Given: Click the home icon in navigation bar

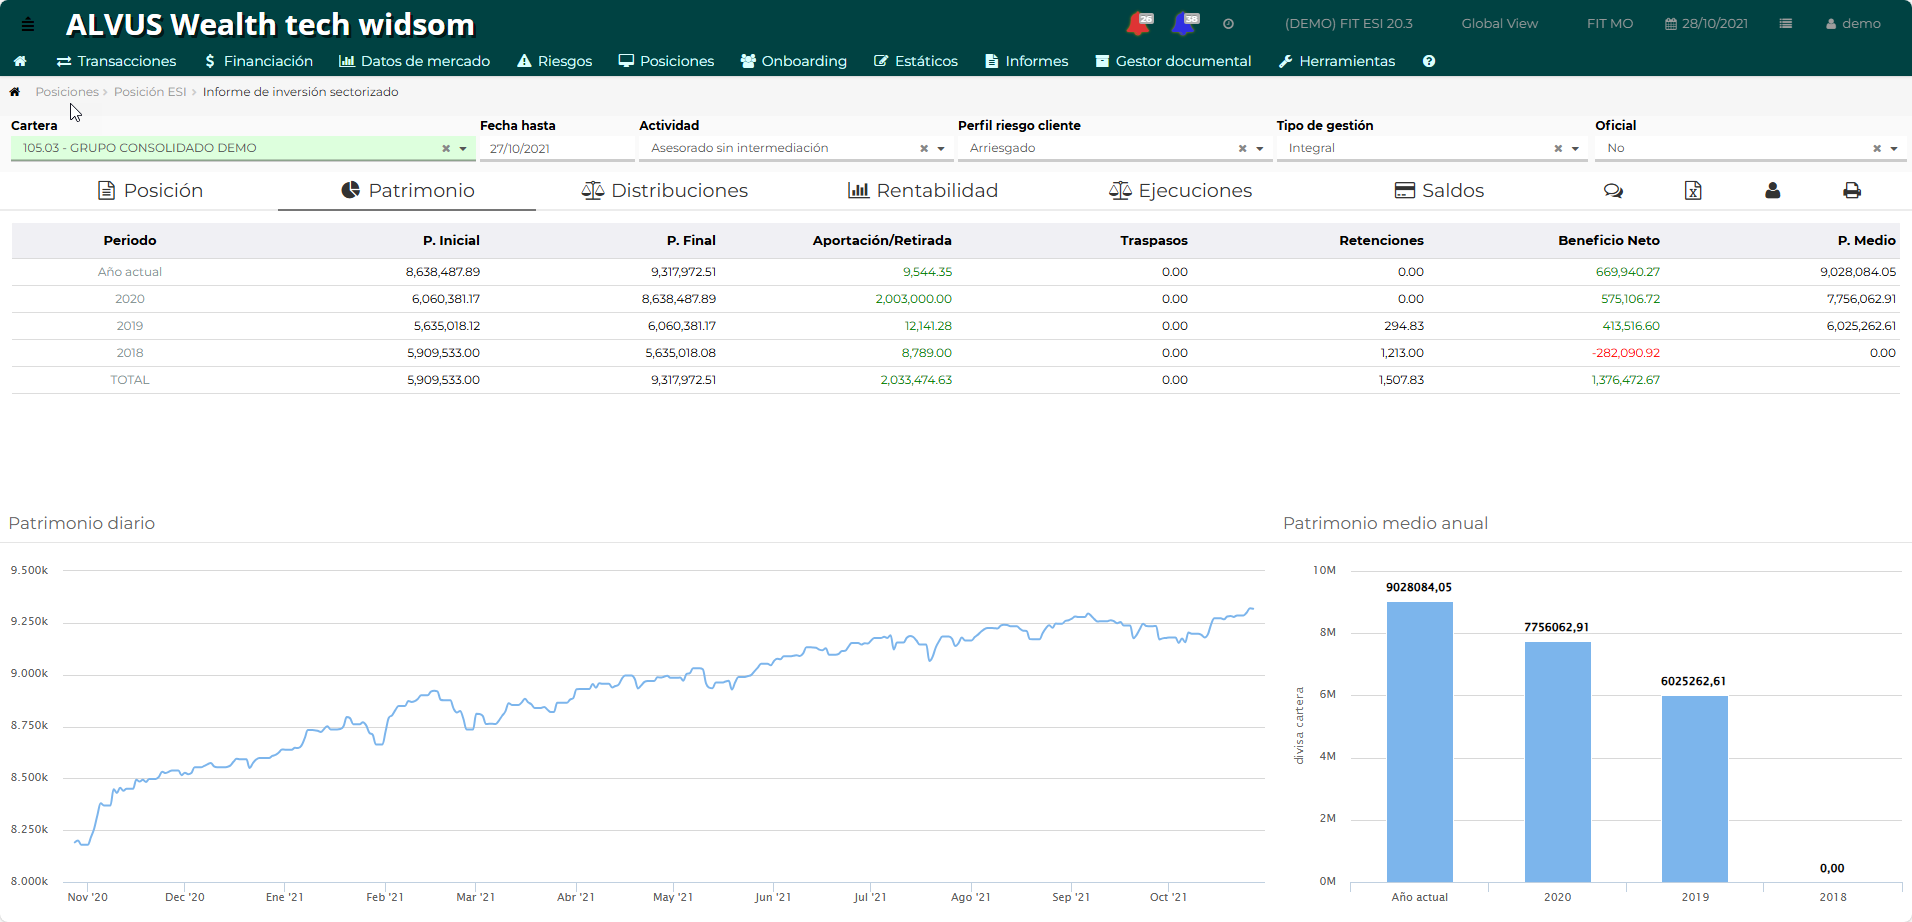Looking at the screenshot, I should [20, 61].
